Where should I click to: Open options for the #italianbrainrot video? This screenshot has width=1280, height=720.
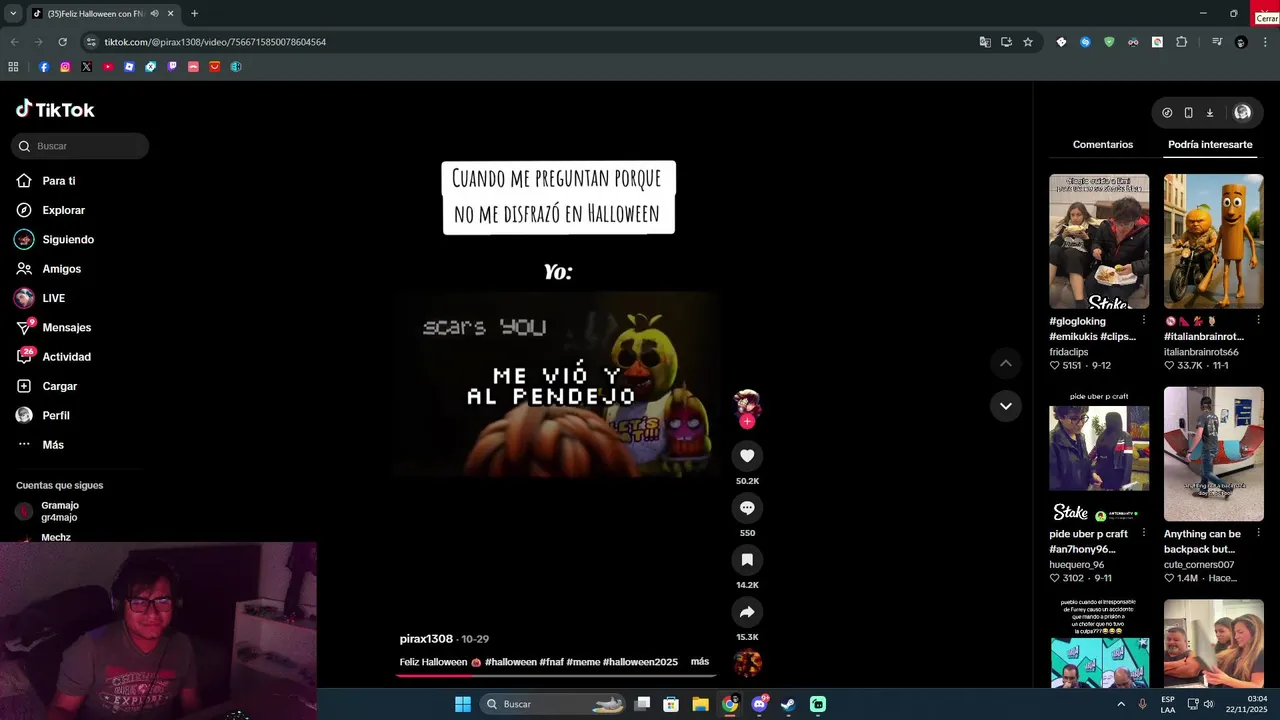[x=1258, y=320]
